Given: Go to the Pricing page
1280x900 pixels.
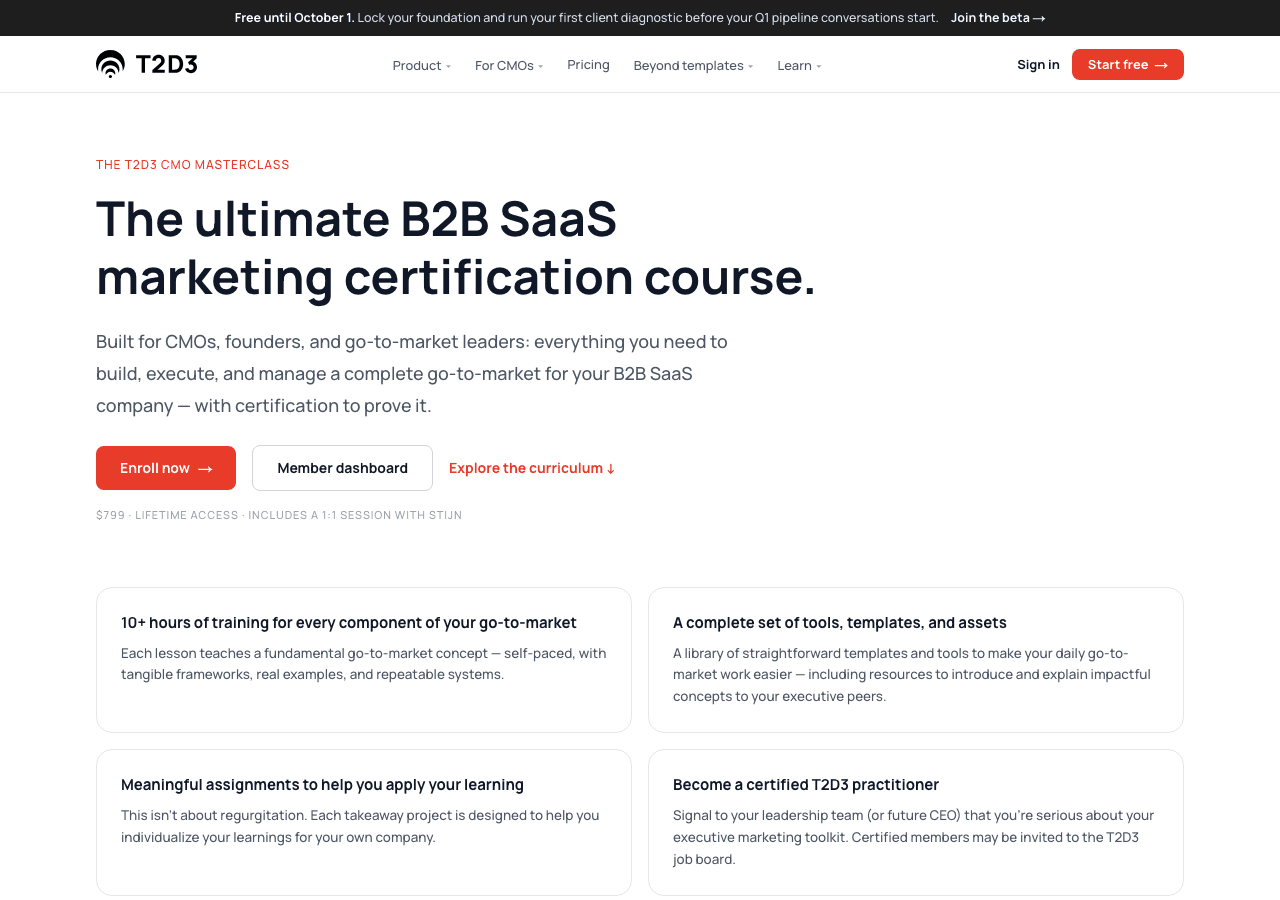Looking at the screenshot, I should pos(588,64).
